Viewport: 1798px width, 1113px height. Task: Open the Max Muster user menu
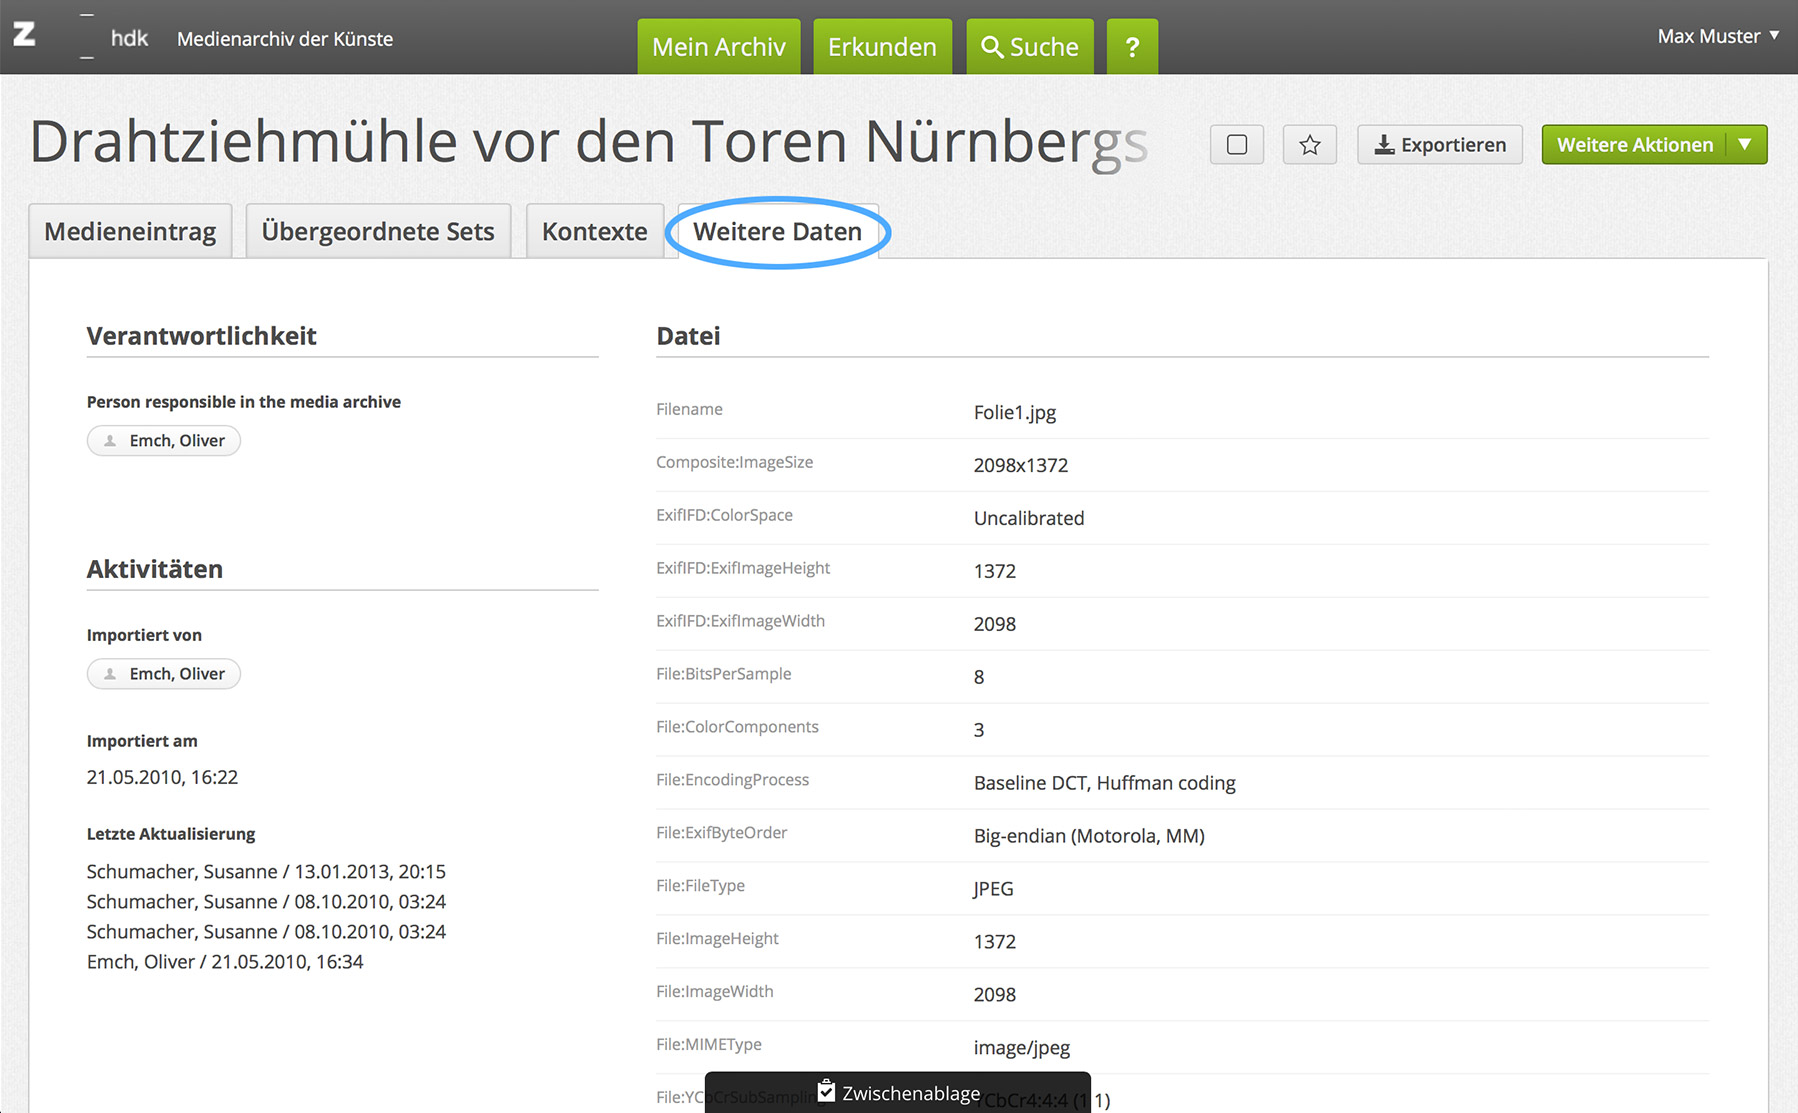pyautogui.click(x=1717, y=36)
